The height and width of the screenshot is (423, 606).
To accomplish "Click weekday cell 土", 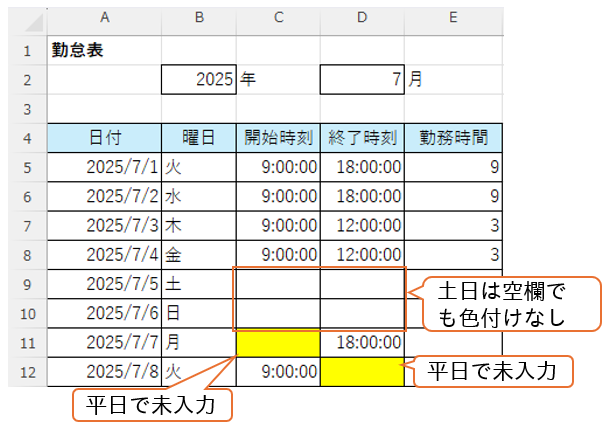I will [x=199, y=284].
